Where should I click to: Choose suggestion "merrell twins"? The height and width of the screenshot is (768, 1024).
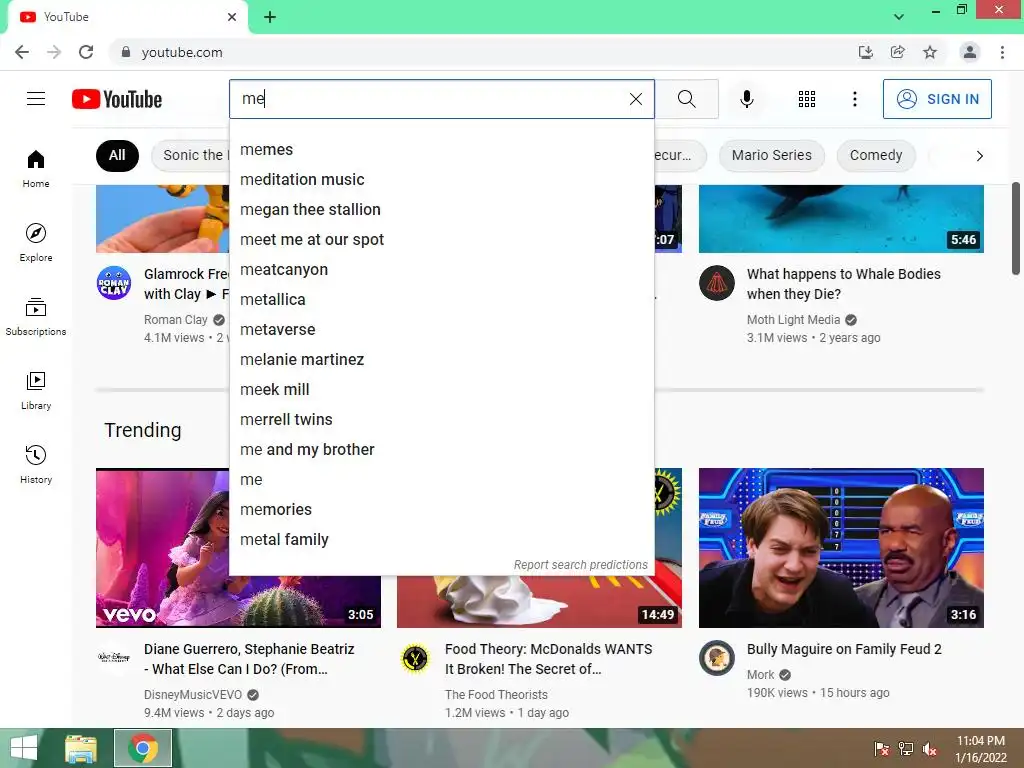pyautogui.click(x=441, y=420)
